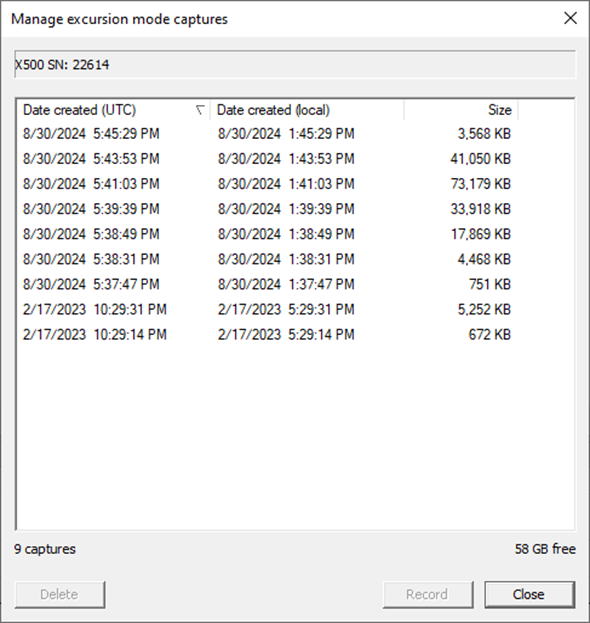Screen dimensions: 590x623
Task: Click local time 8/30/2024 1:41:03 PM
Action: pos(286,184)
